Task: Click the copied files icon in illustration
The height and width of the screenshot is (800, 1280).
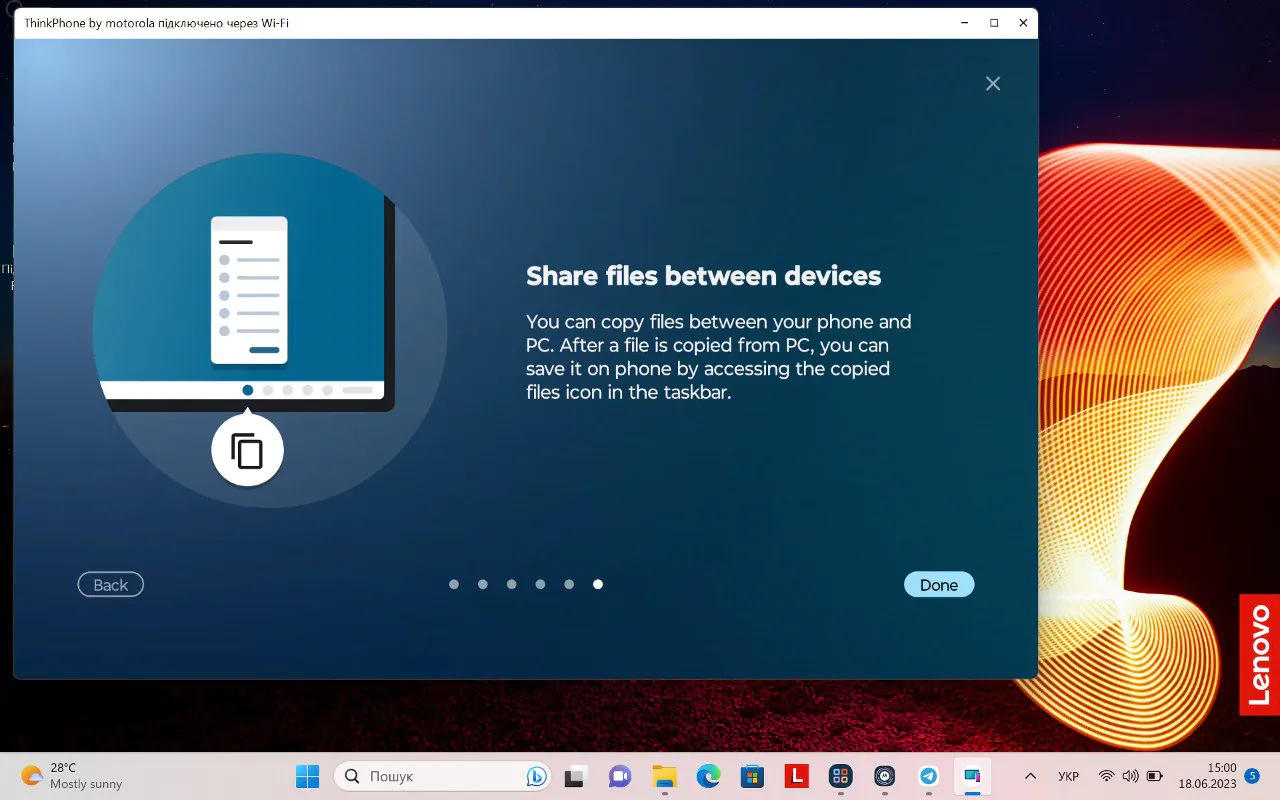Action: click(247, 451)
